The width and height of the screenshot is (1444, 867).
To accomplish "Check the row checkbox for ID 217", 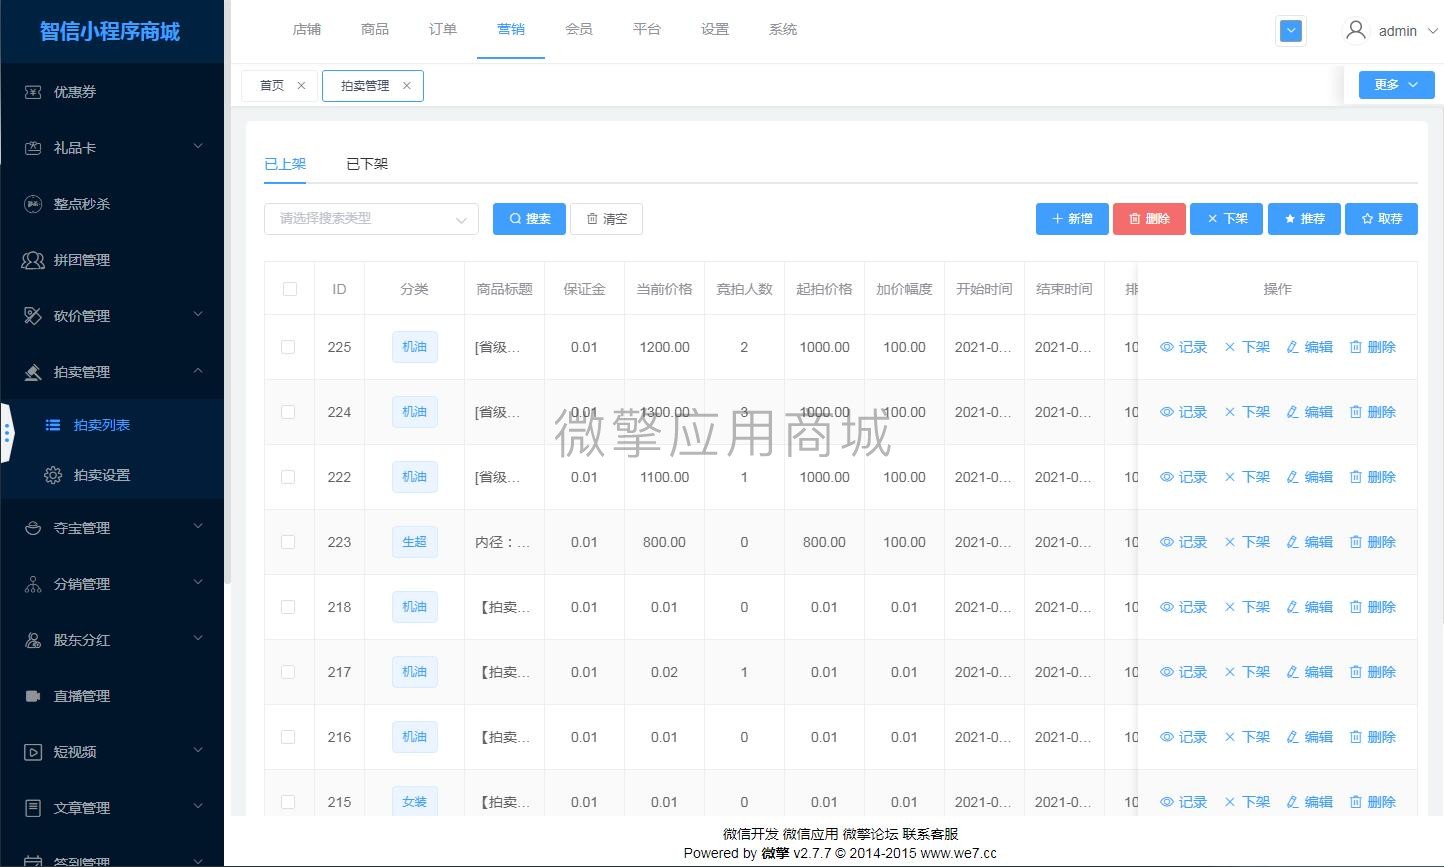I will point(288,672).
